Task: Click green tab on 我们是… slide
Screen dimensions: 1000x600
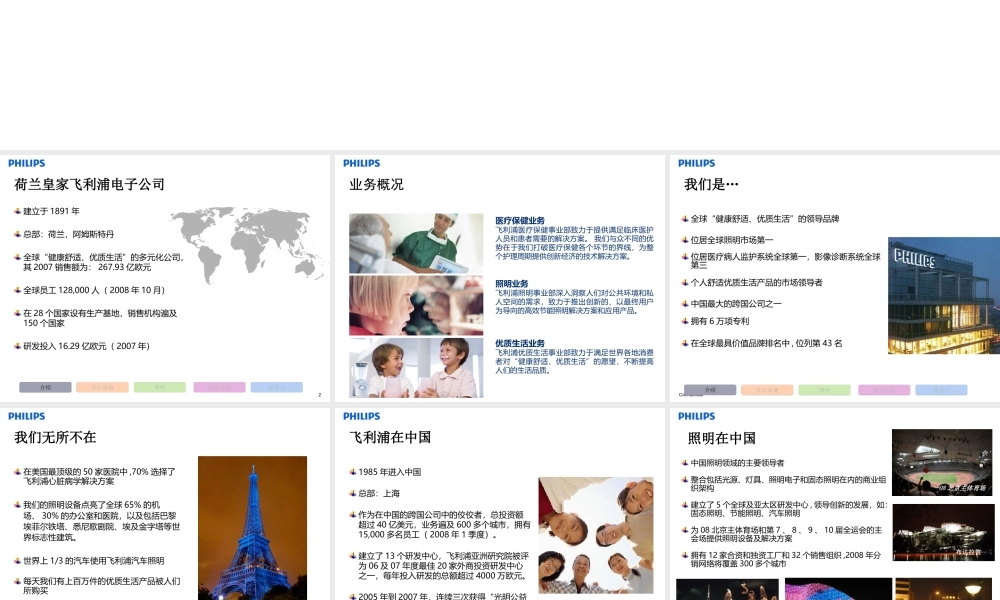Action: [x=825, y=390]
